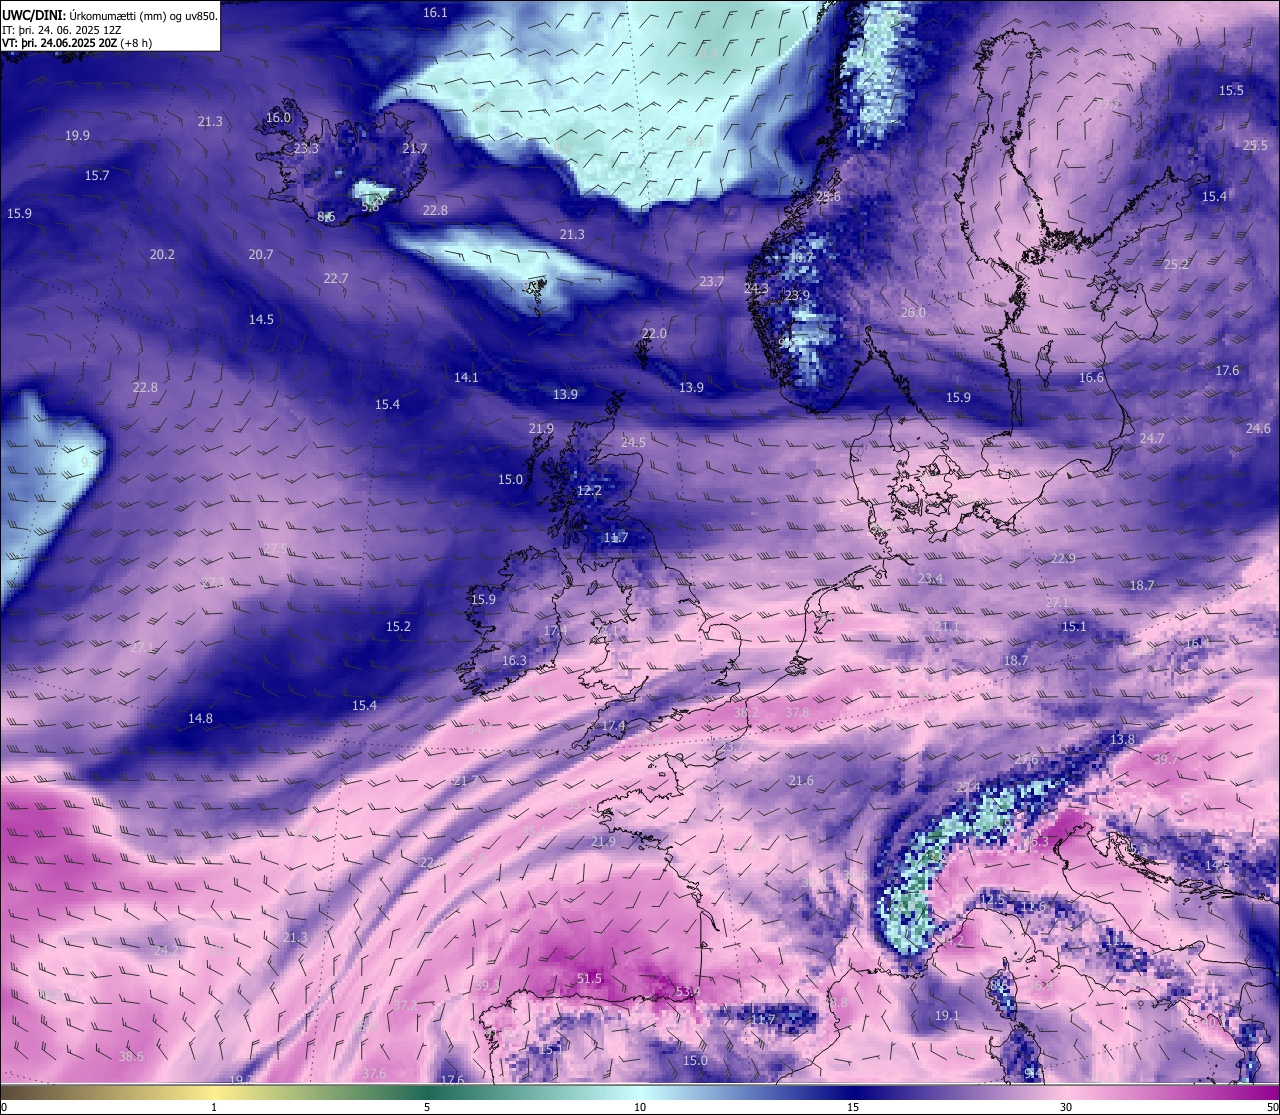Click the 19.9 value label
This screenshot has height=1115, width=1280.
77,135
